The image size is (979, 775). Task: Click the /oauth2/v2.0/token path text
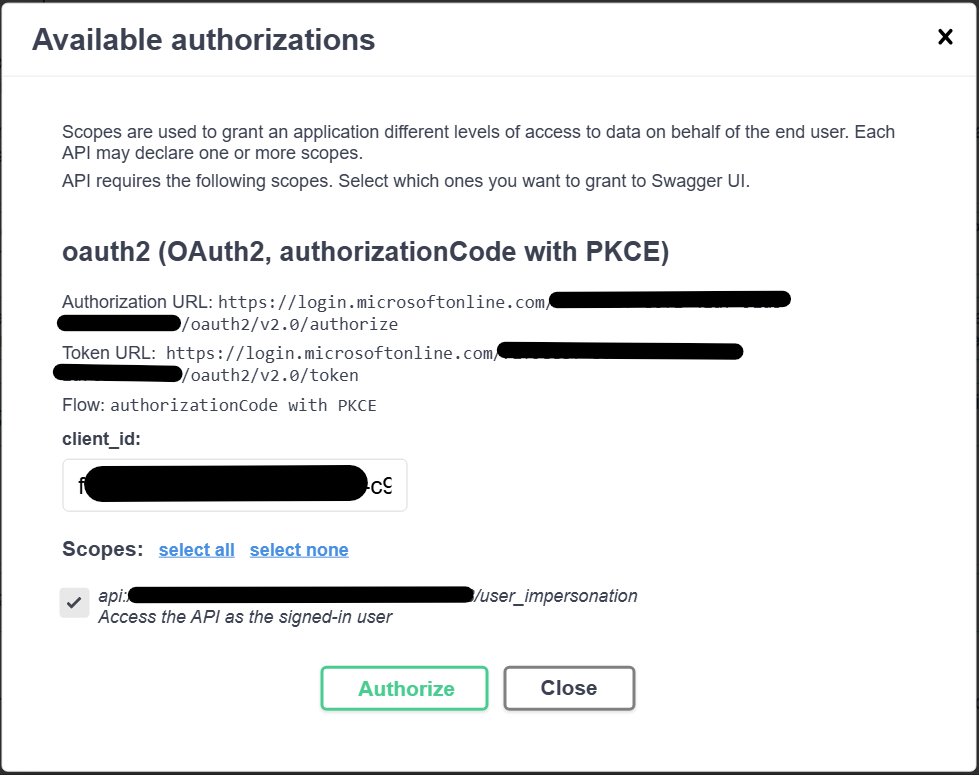(x=270, y=375)
